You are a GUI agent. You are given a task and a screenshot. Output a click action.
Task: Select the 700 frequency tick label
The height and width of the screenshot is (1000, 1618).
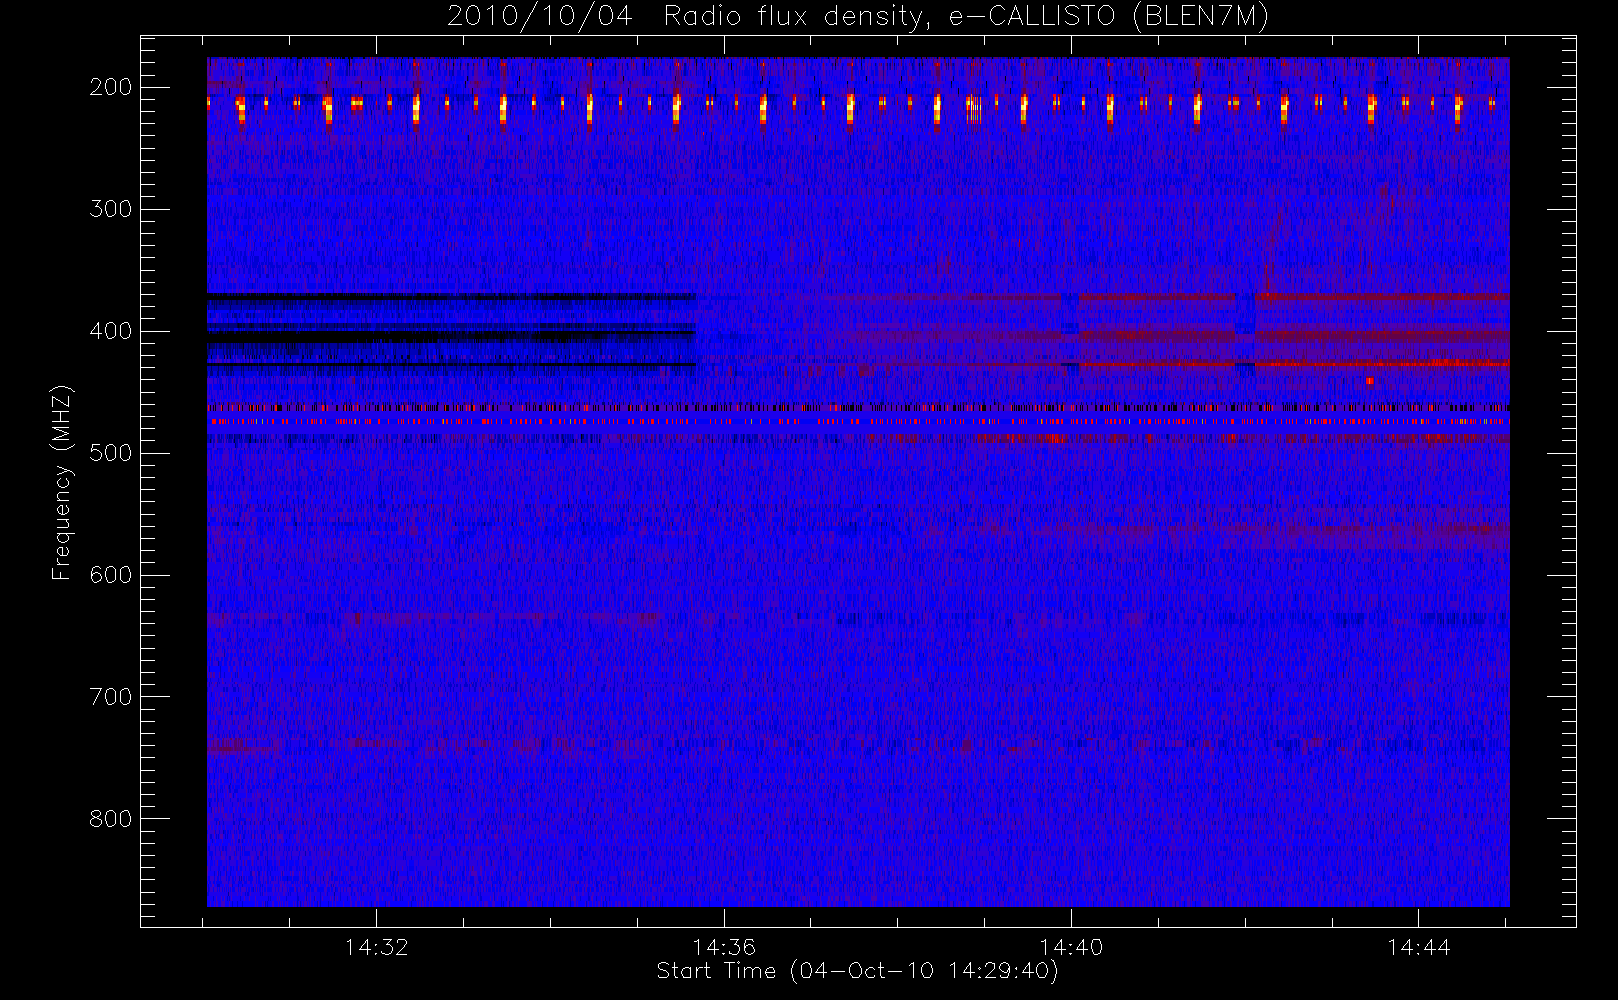click(111, 697)
